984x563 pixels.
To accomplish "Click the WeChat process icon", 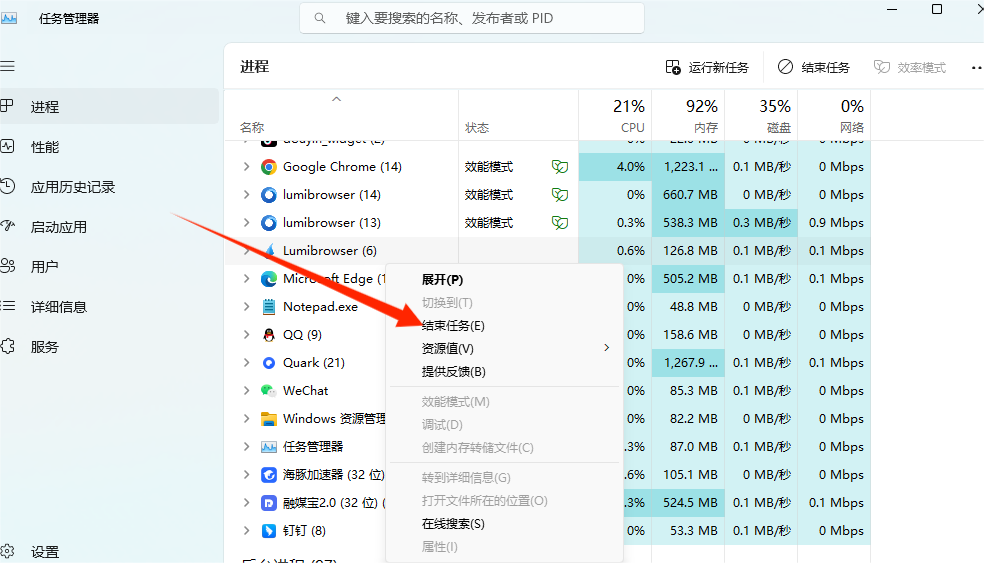I will point(269,391).
